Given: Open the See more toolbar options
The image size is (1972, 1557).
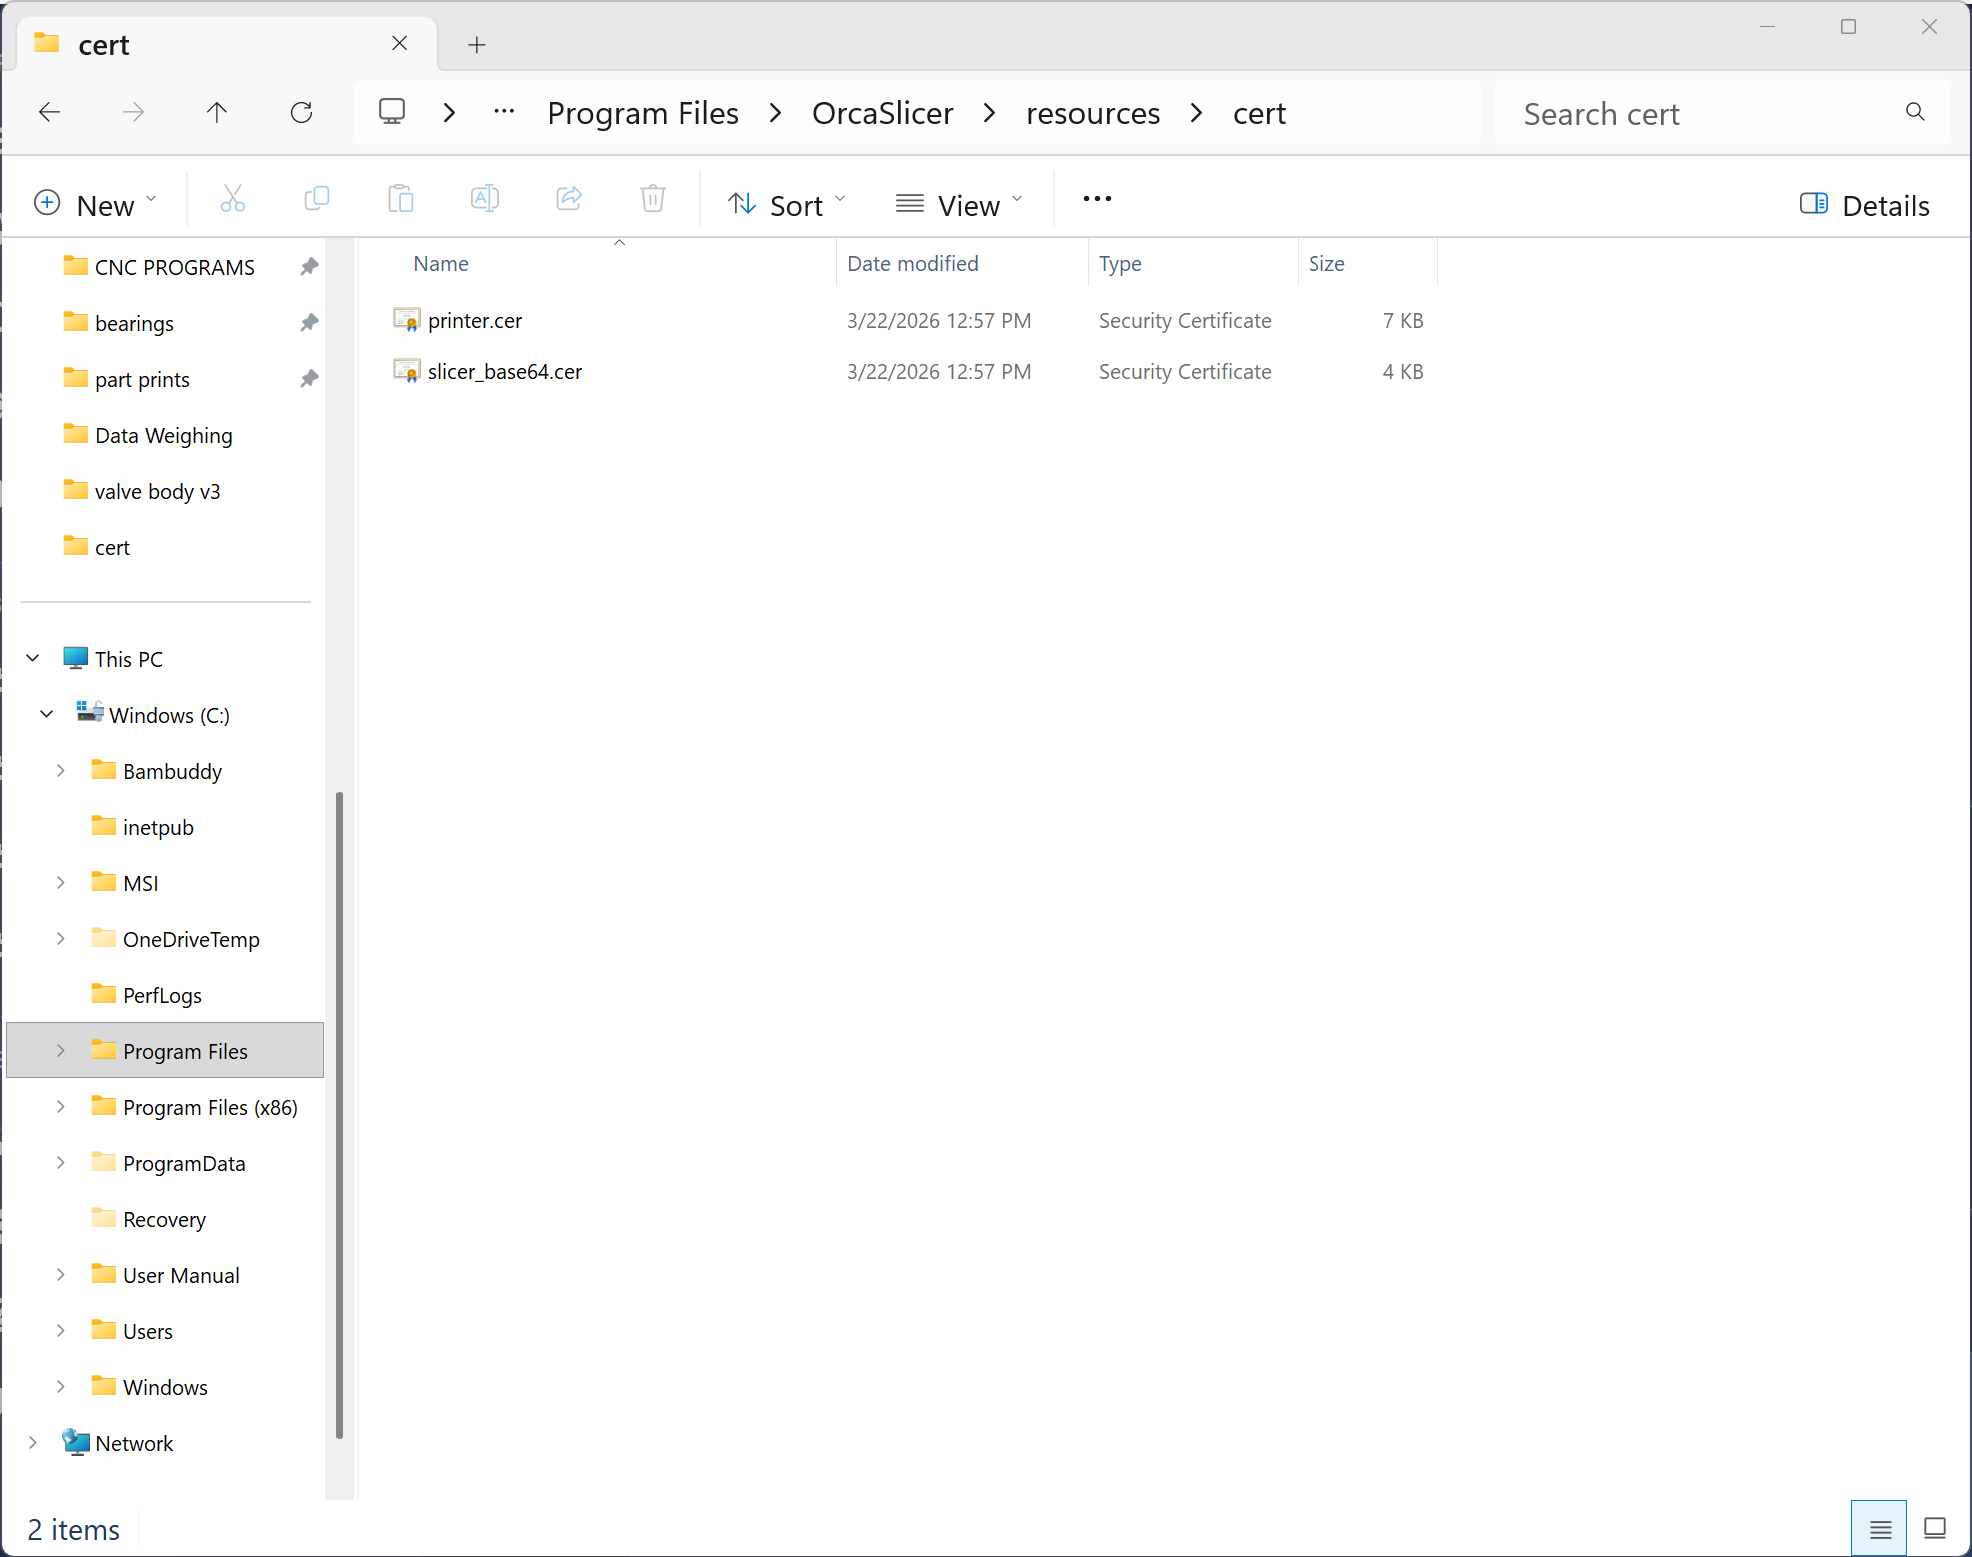Looking at the screenshot, I should [1097, 199].
